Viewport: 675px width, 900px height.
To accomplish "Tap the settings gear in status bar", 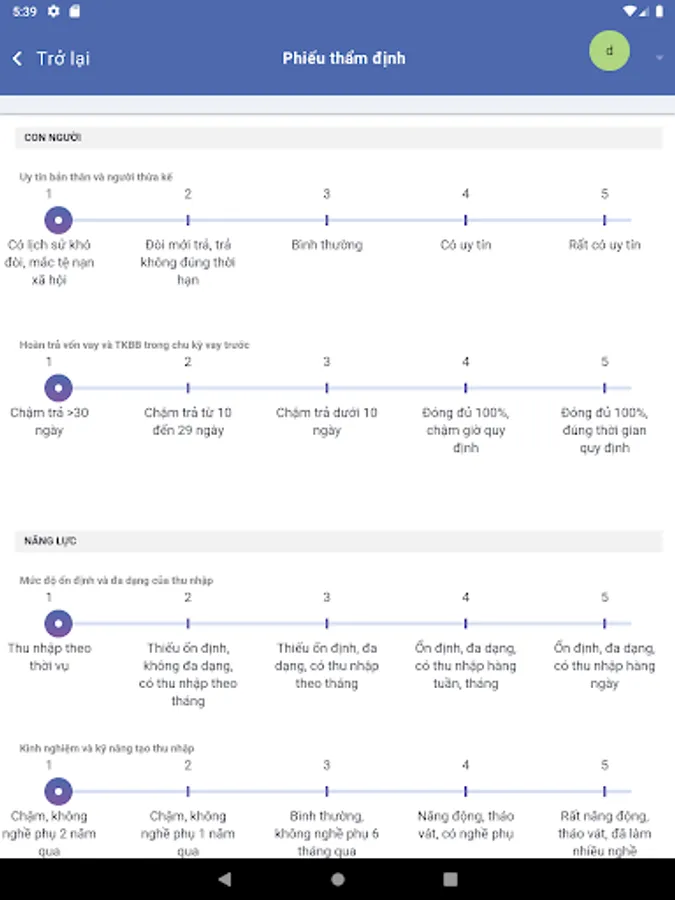I will [54, 11].
